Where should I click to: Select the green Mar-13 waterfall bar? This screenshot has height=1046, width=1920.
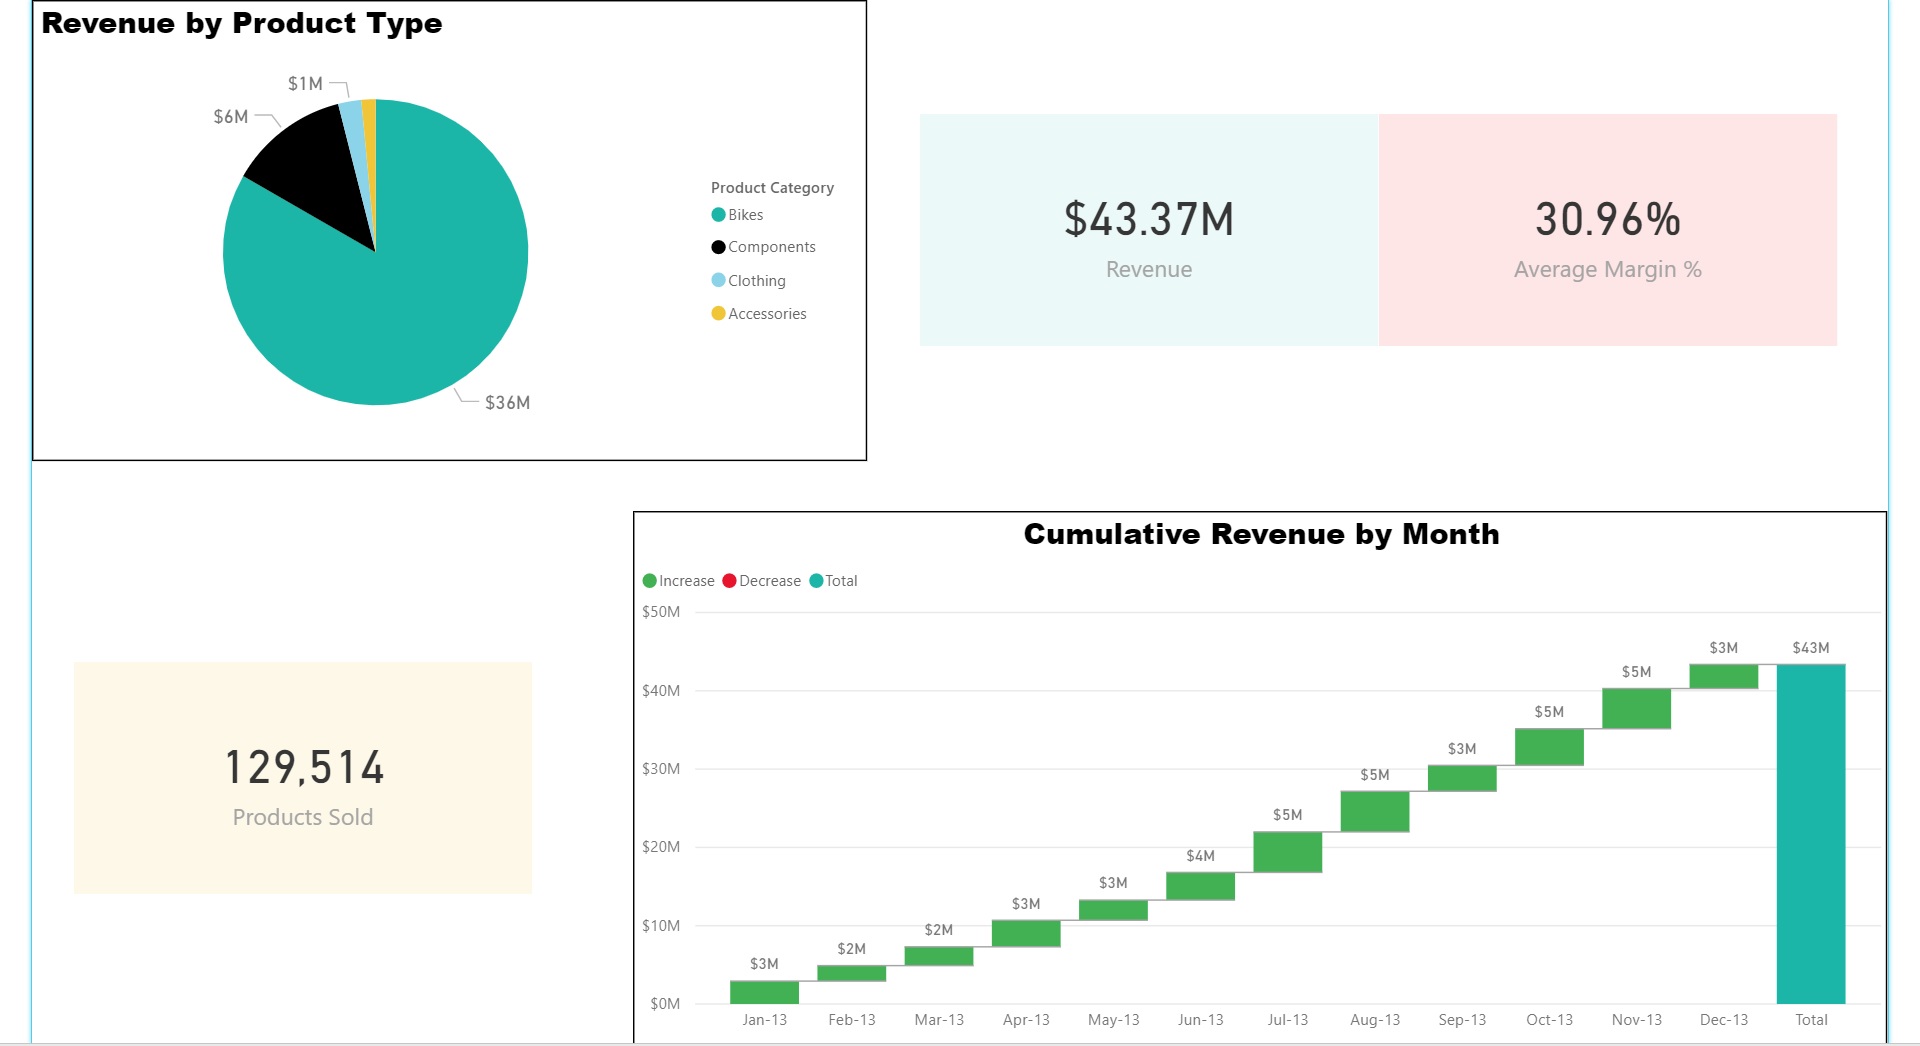(939, 956)
